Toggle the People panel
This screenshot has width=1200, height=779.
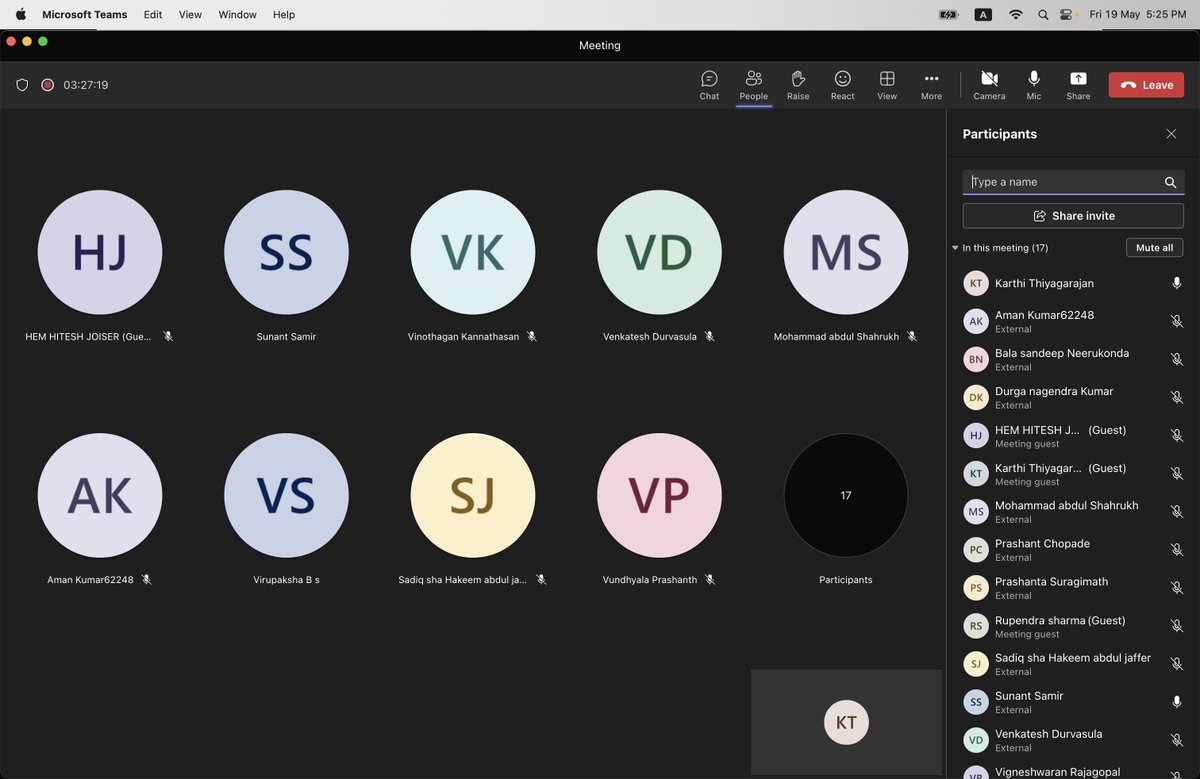(753, 85)
